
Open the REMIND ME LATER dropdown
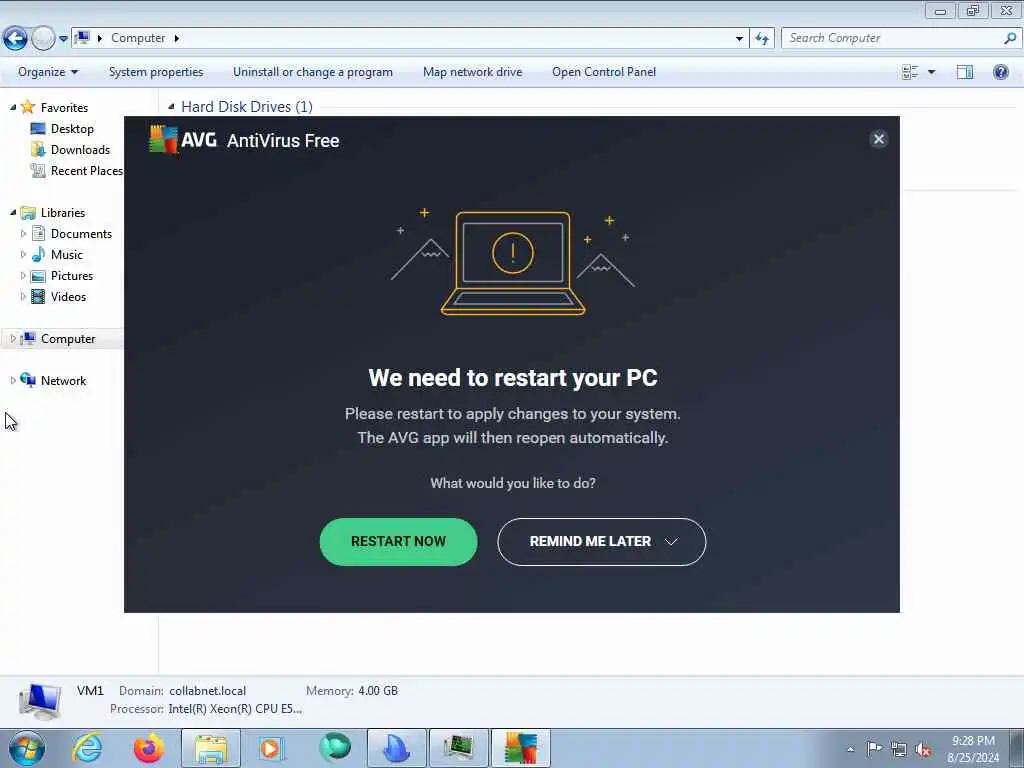[601, 541]
